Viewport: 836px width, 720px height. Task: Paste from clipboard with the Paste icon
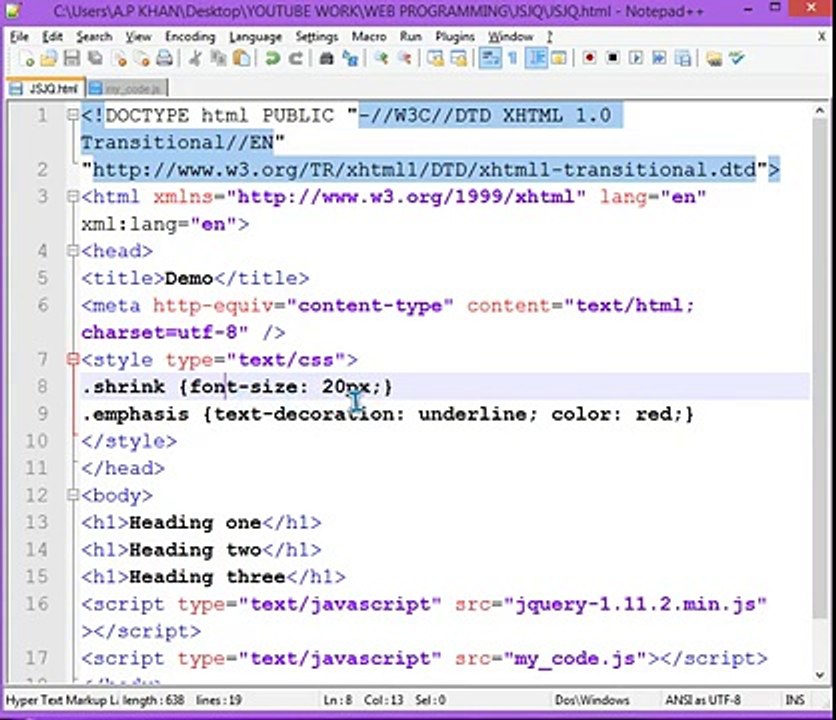coord(242,58)
